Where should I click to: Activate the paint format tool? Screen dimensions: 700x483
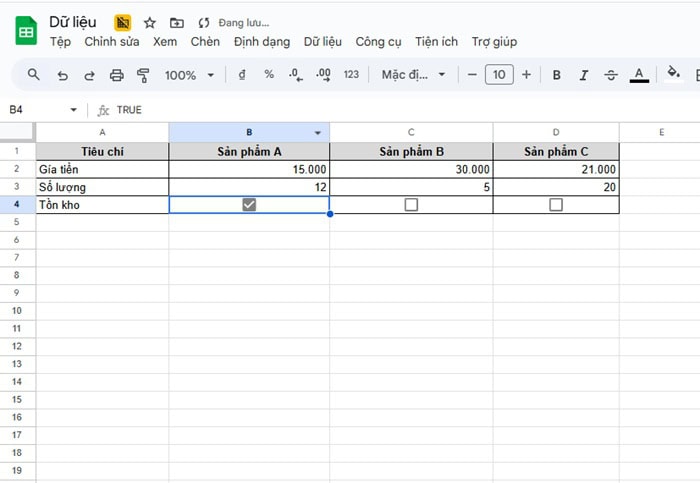(143, 75)
